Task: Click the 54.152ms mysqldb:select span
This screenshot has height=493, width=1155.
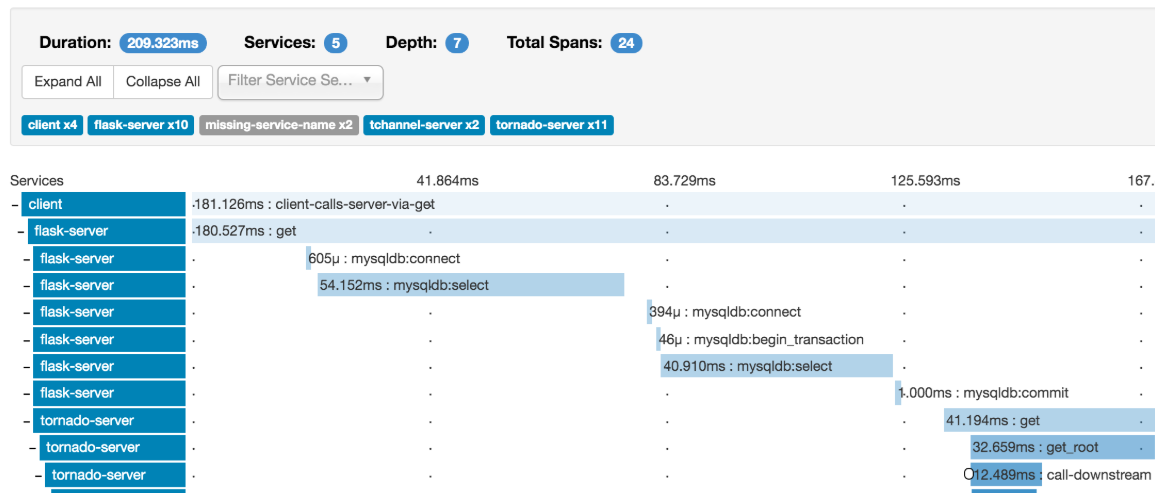Action: 471,285
